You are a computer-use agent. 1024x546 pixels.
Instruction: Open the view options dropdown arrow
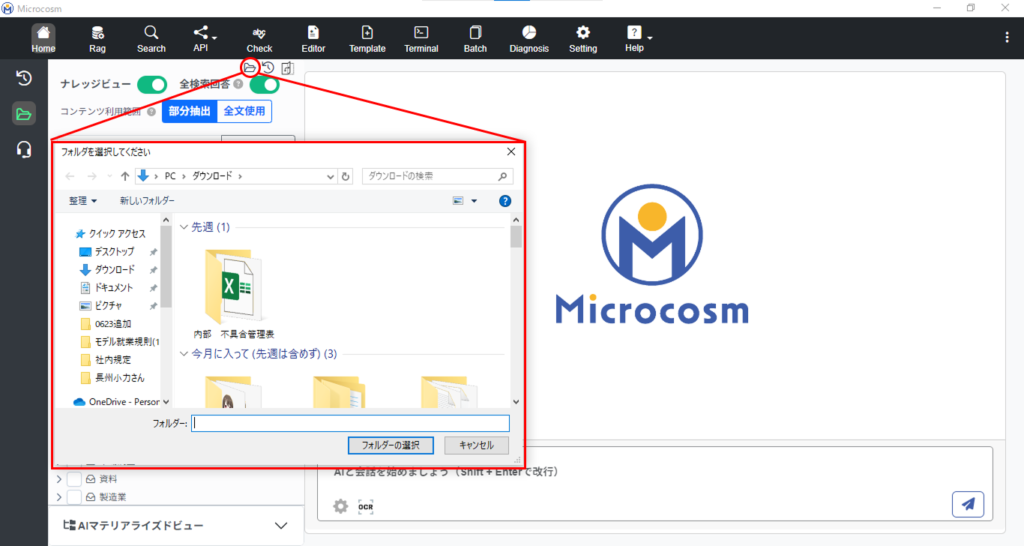(474, 201)
